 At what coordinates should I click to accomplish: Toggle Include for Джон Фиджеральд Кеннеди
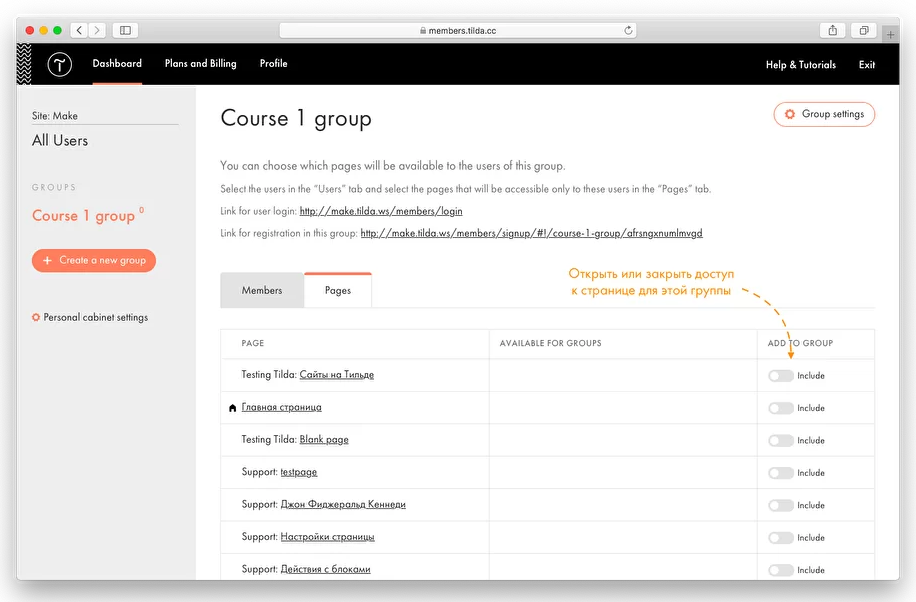click(781, 506)
